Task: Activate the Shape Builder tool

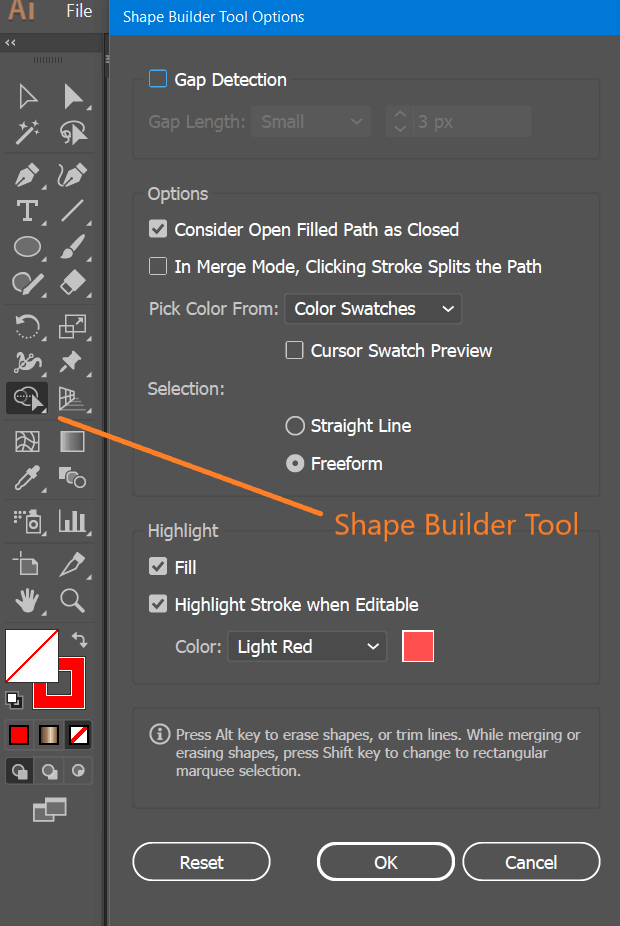Action: pos(27,397)
